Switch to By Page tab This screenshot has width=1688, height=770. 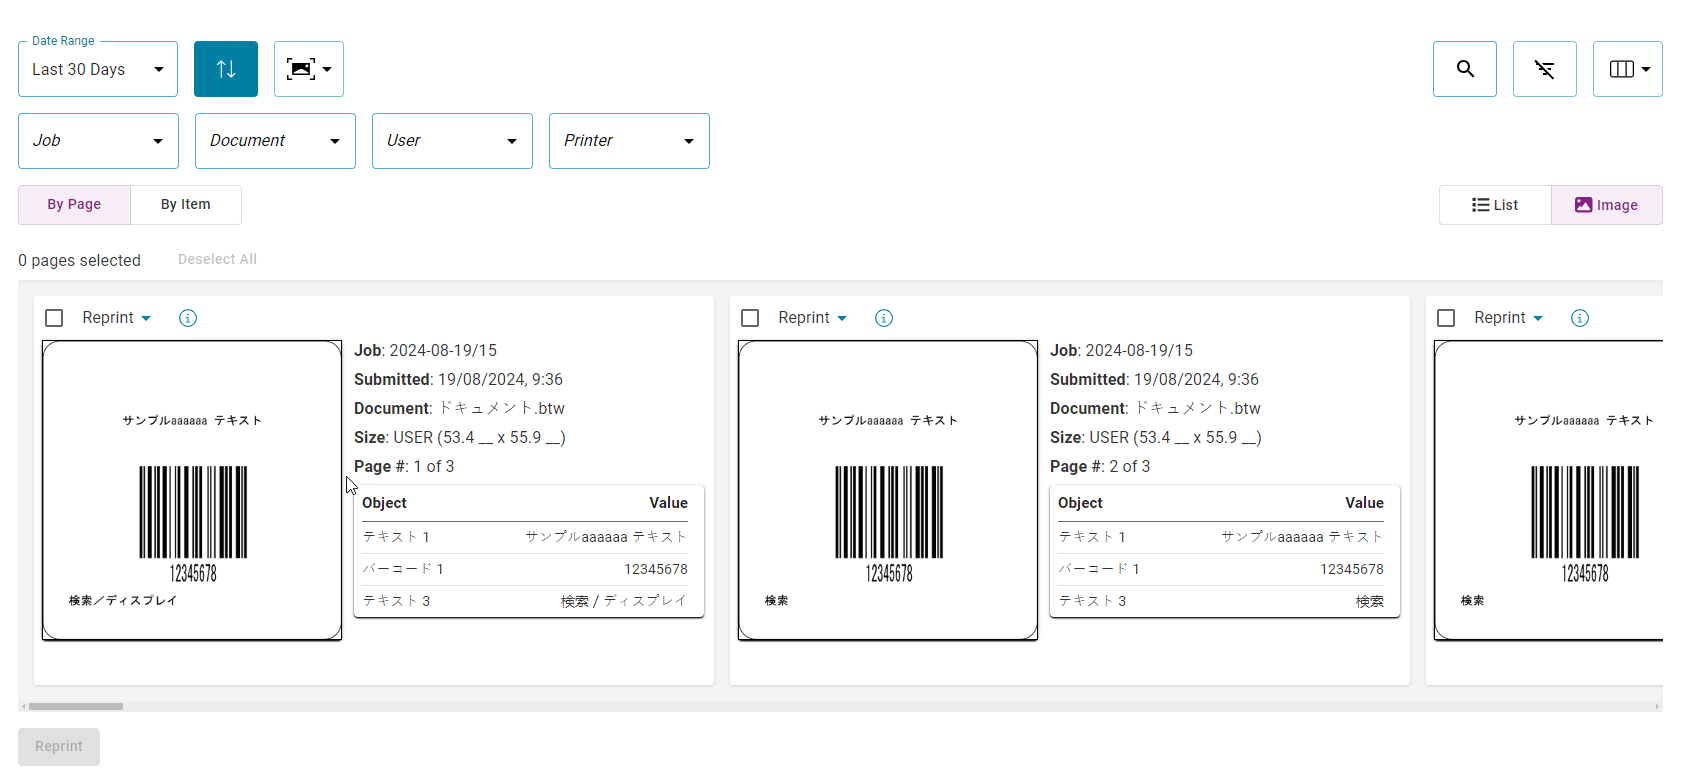[74, 205]
